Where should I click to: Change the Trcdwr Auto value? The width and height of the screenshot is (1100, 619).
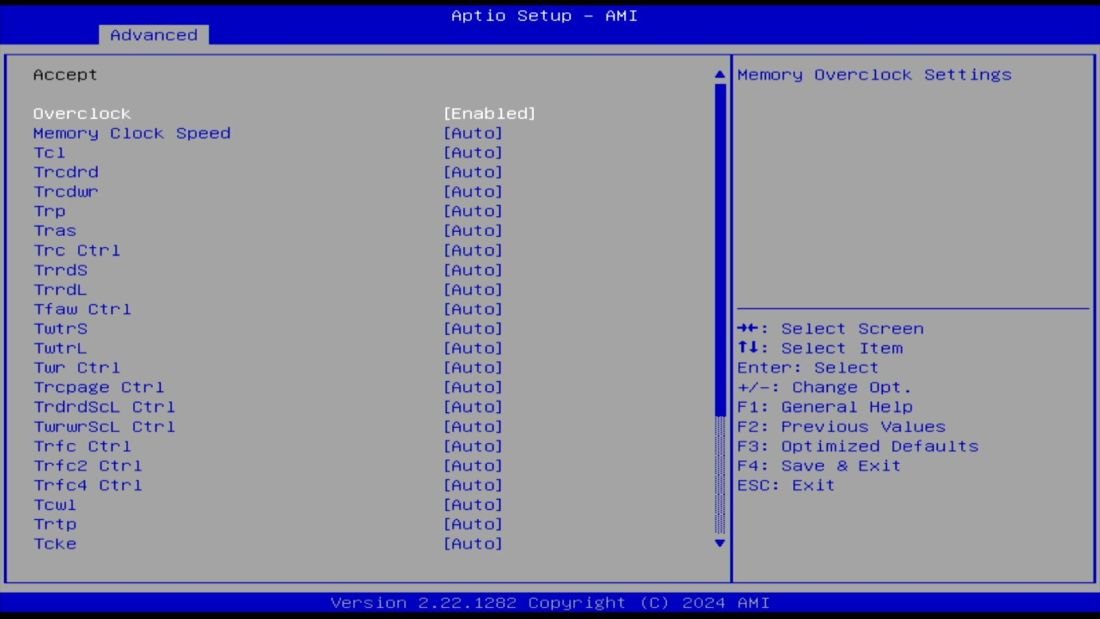(473, 192)
